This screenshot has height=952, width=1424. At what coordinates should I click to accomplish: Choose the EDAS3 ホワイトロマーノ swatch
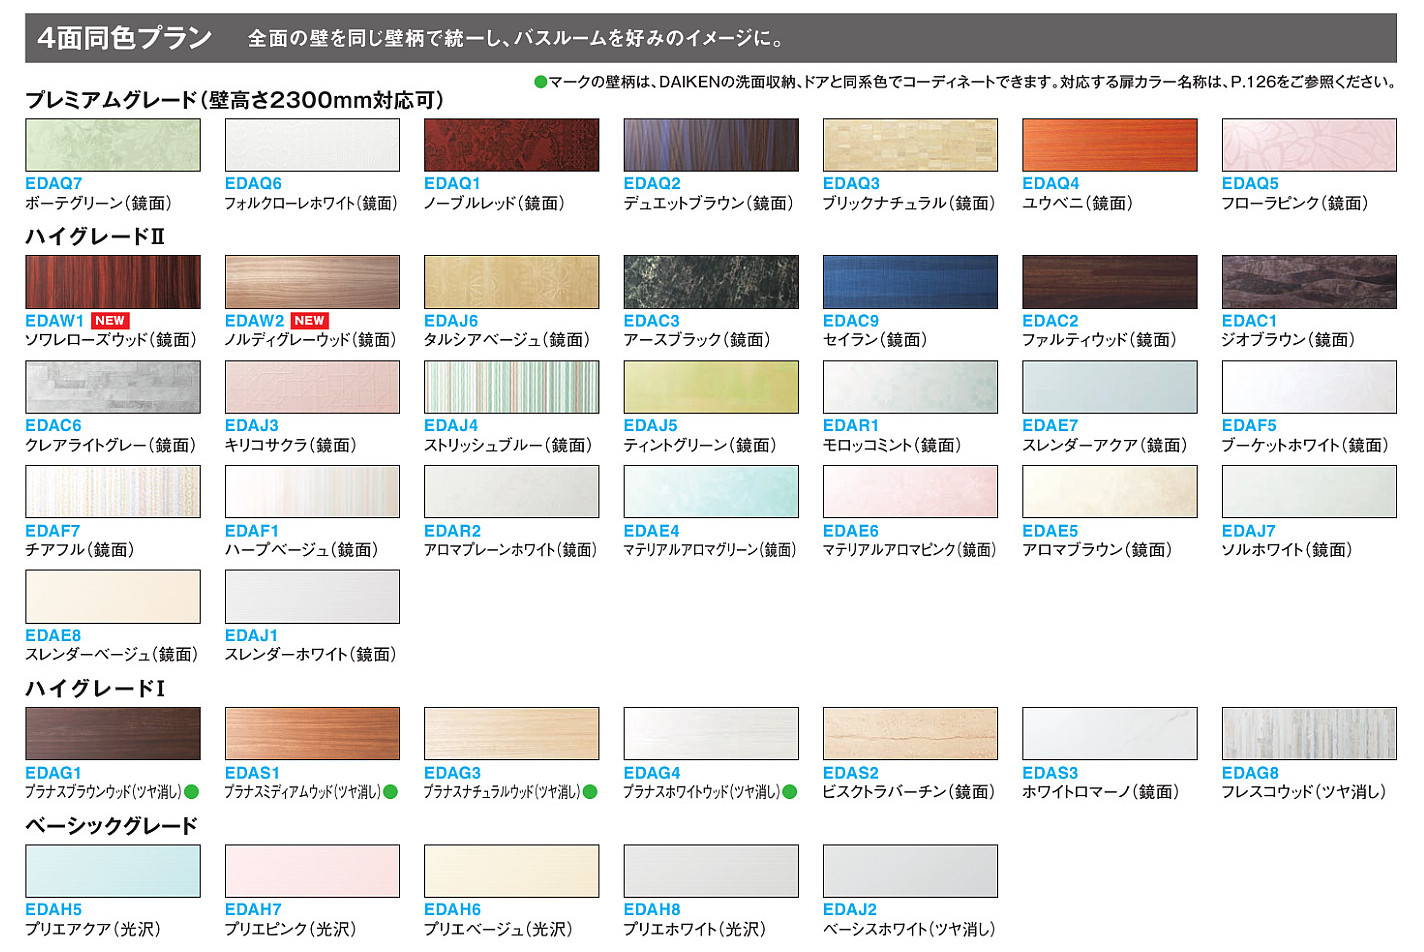click(x=1110, y=734)
